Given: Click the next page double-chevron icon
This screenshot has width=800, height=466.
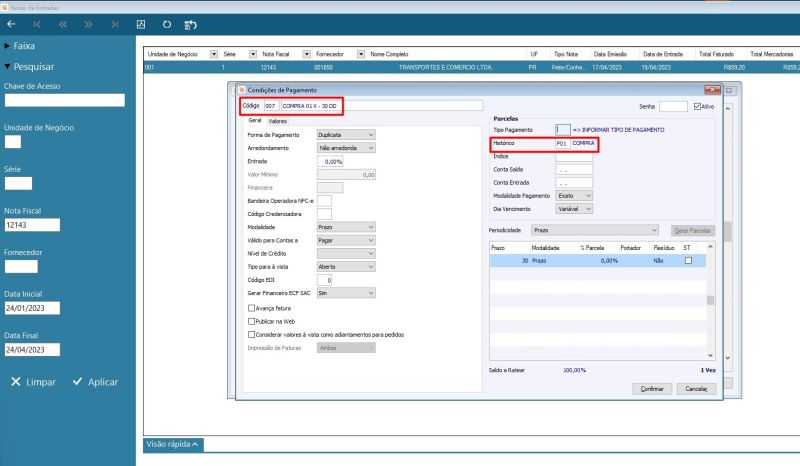Looking at the screenshot, I should [89, 24].
